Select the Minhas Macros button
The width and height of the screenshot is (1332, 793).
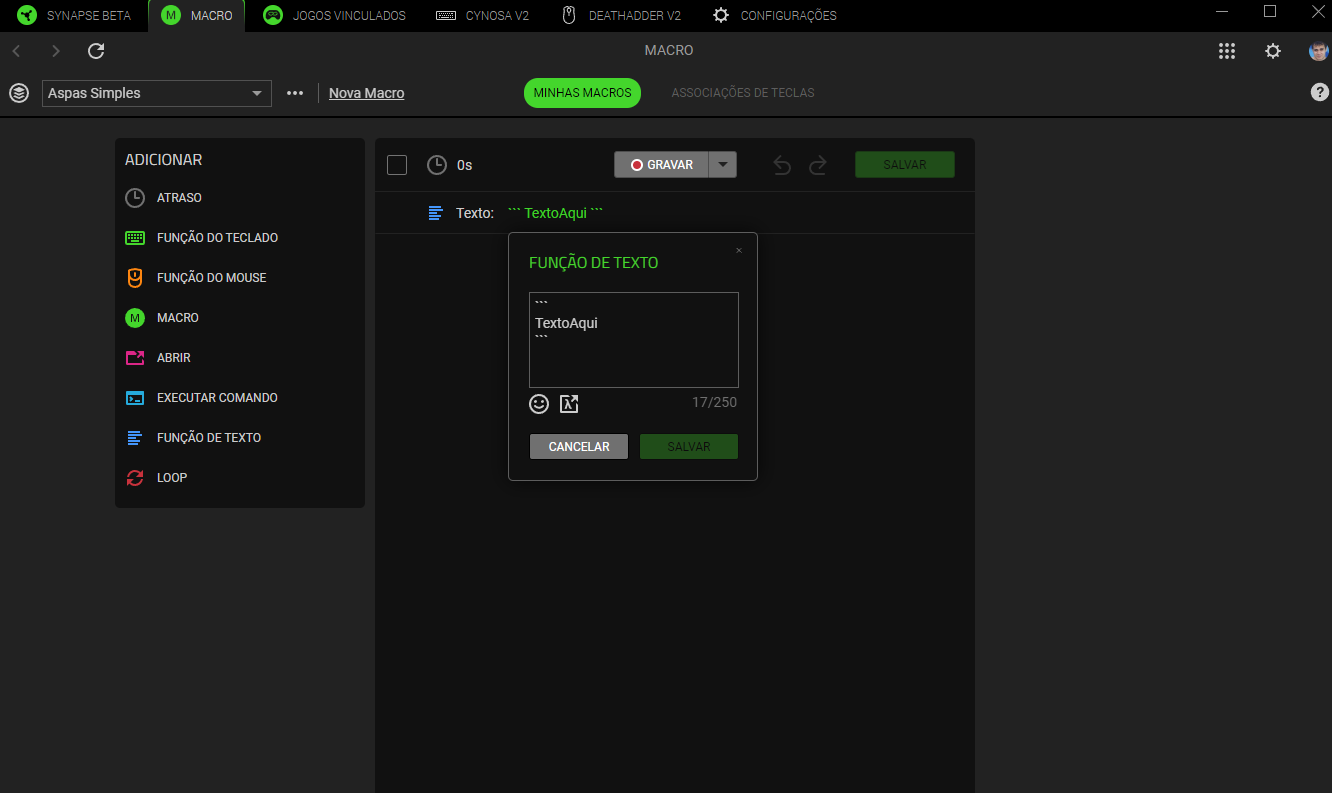pos(582,93)
